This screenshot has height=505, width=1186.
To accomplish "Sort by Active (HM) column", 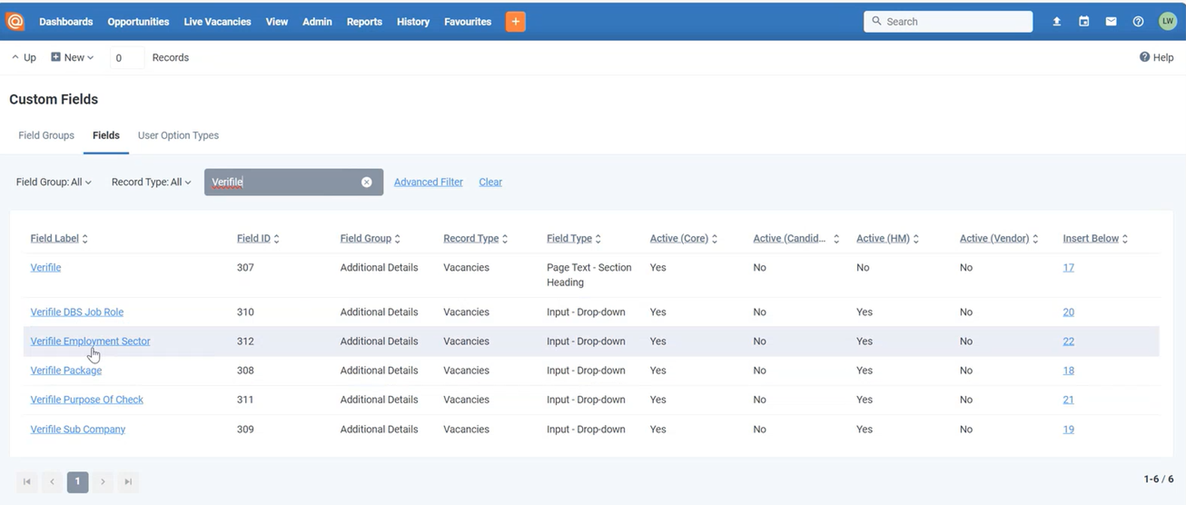I will coord(887,238).
